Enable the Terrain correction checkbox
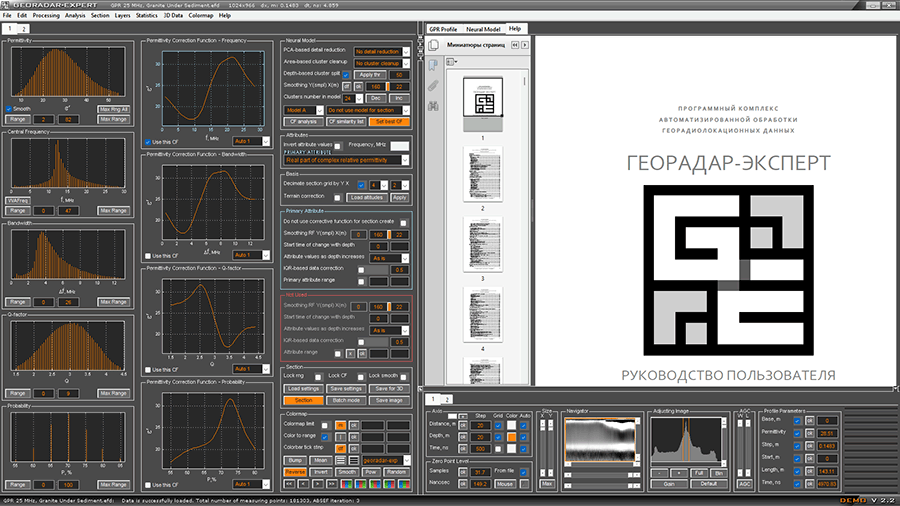 [x=336, y=198]
